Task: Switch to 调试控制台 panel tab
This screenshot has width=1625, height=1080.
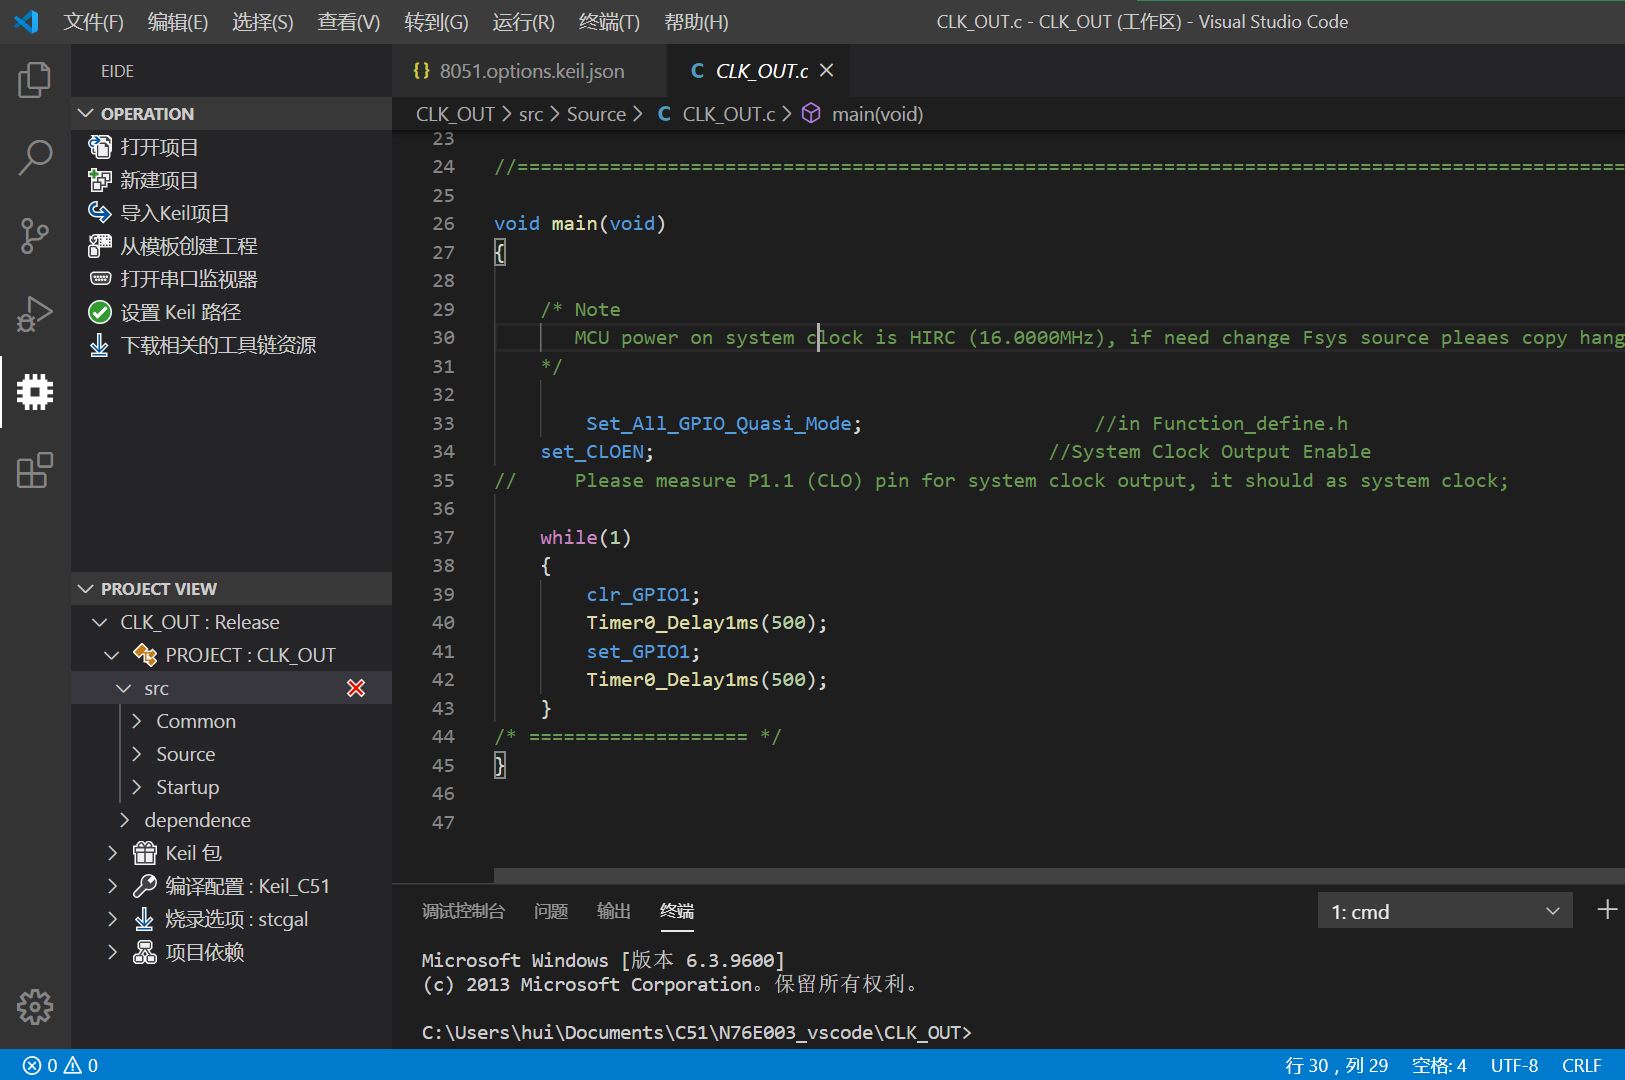Action: pos(463,911)
